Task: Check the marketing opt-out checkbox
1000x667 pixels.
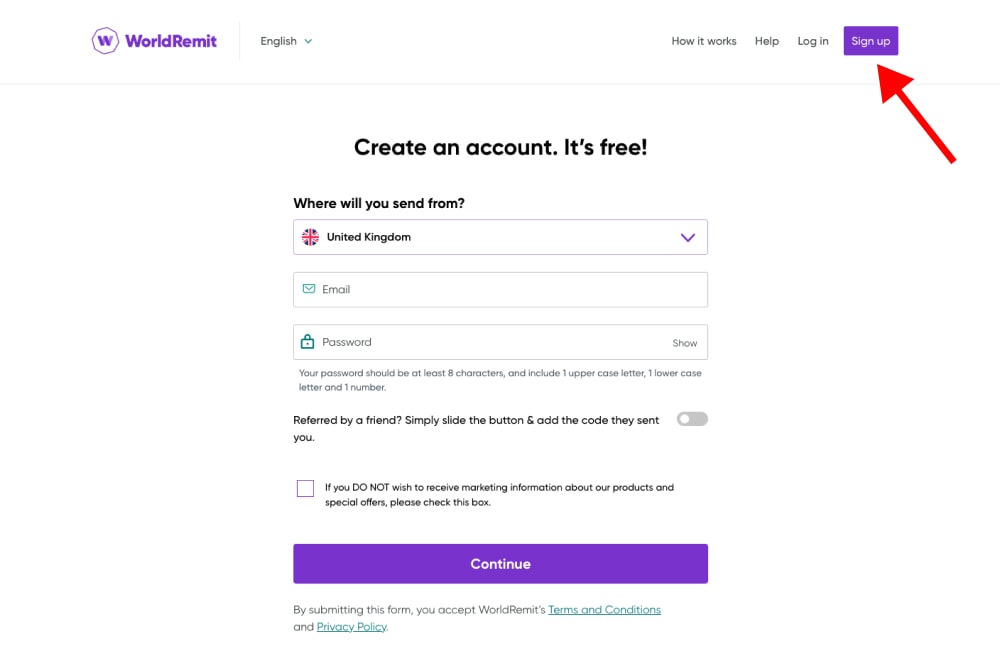Action: coord(305,488)
